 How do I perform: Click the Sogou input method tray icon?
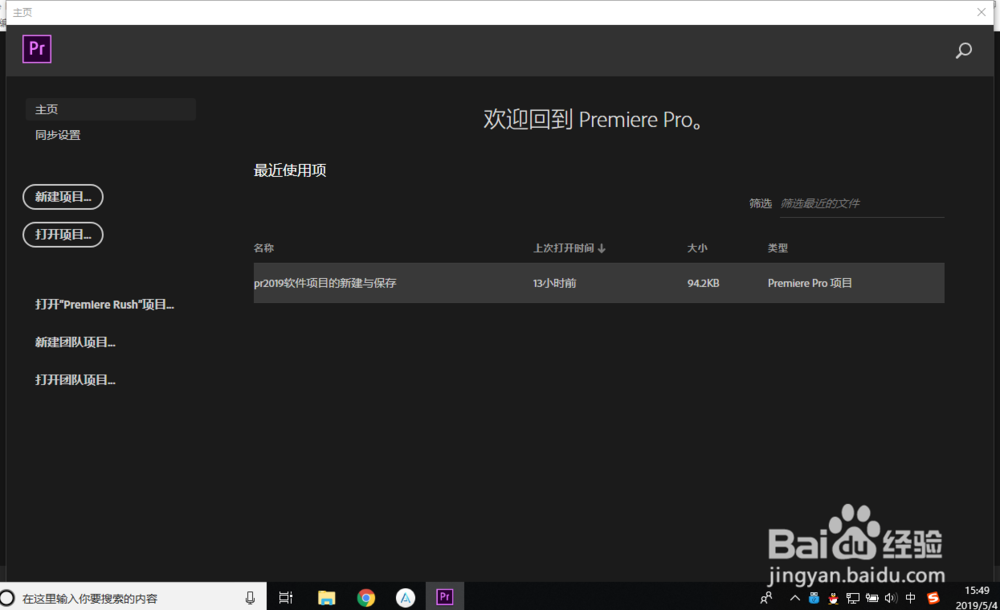click(933, 598)
